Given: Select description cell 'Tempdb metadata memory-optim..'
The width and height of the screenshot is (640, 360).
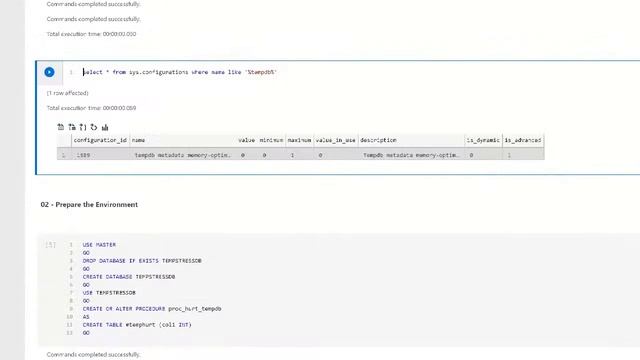Looking at the screenshot, I should [411, 155].
